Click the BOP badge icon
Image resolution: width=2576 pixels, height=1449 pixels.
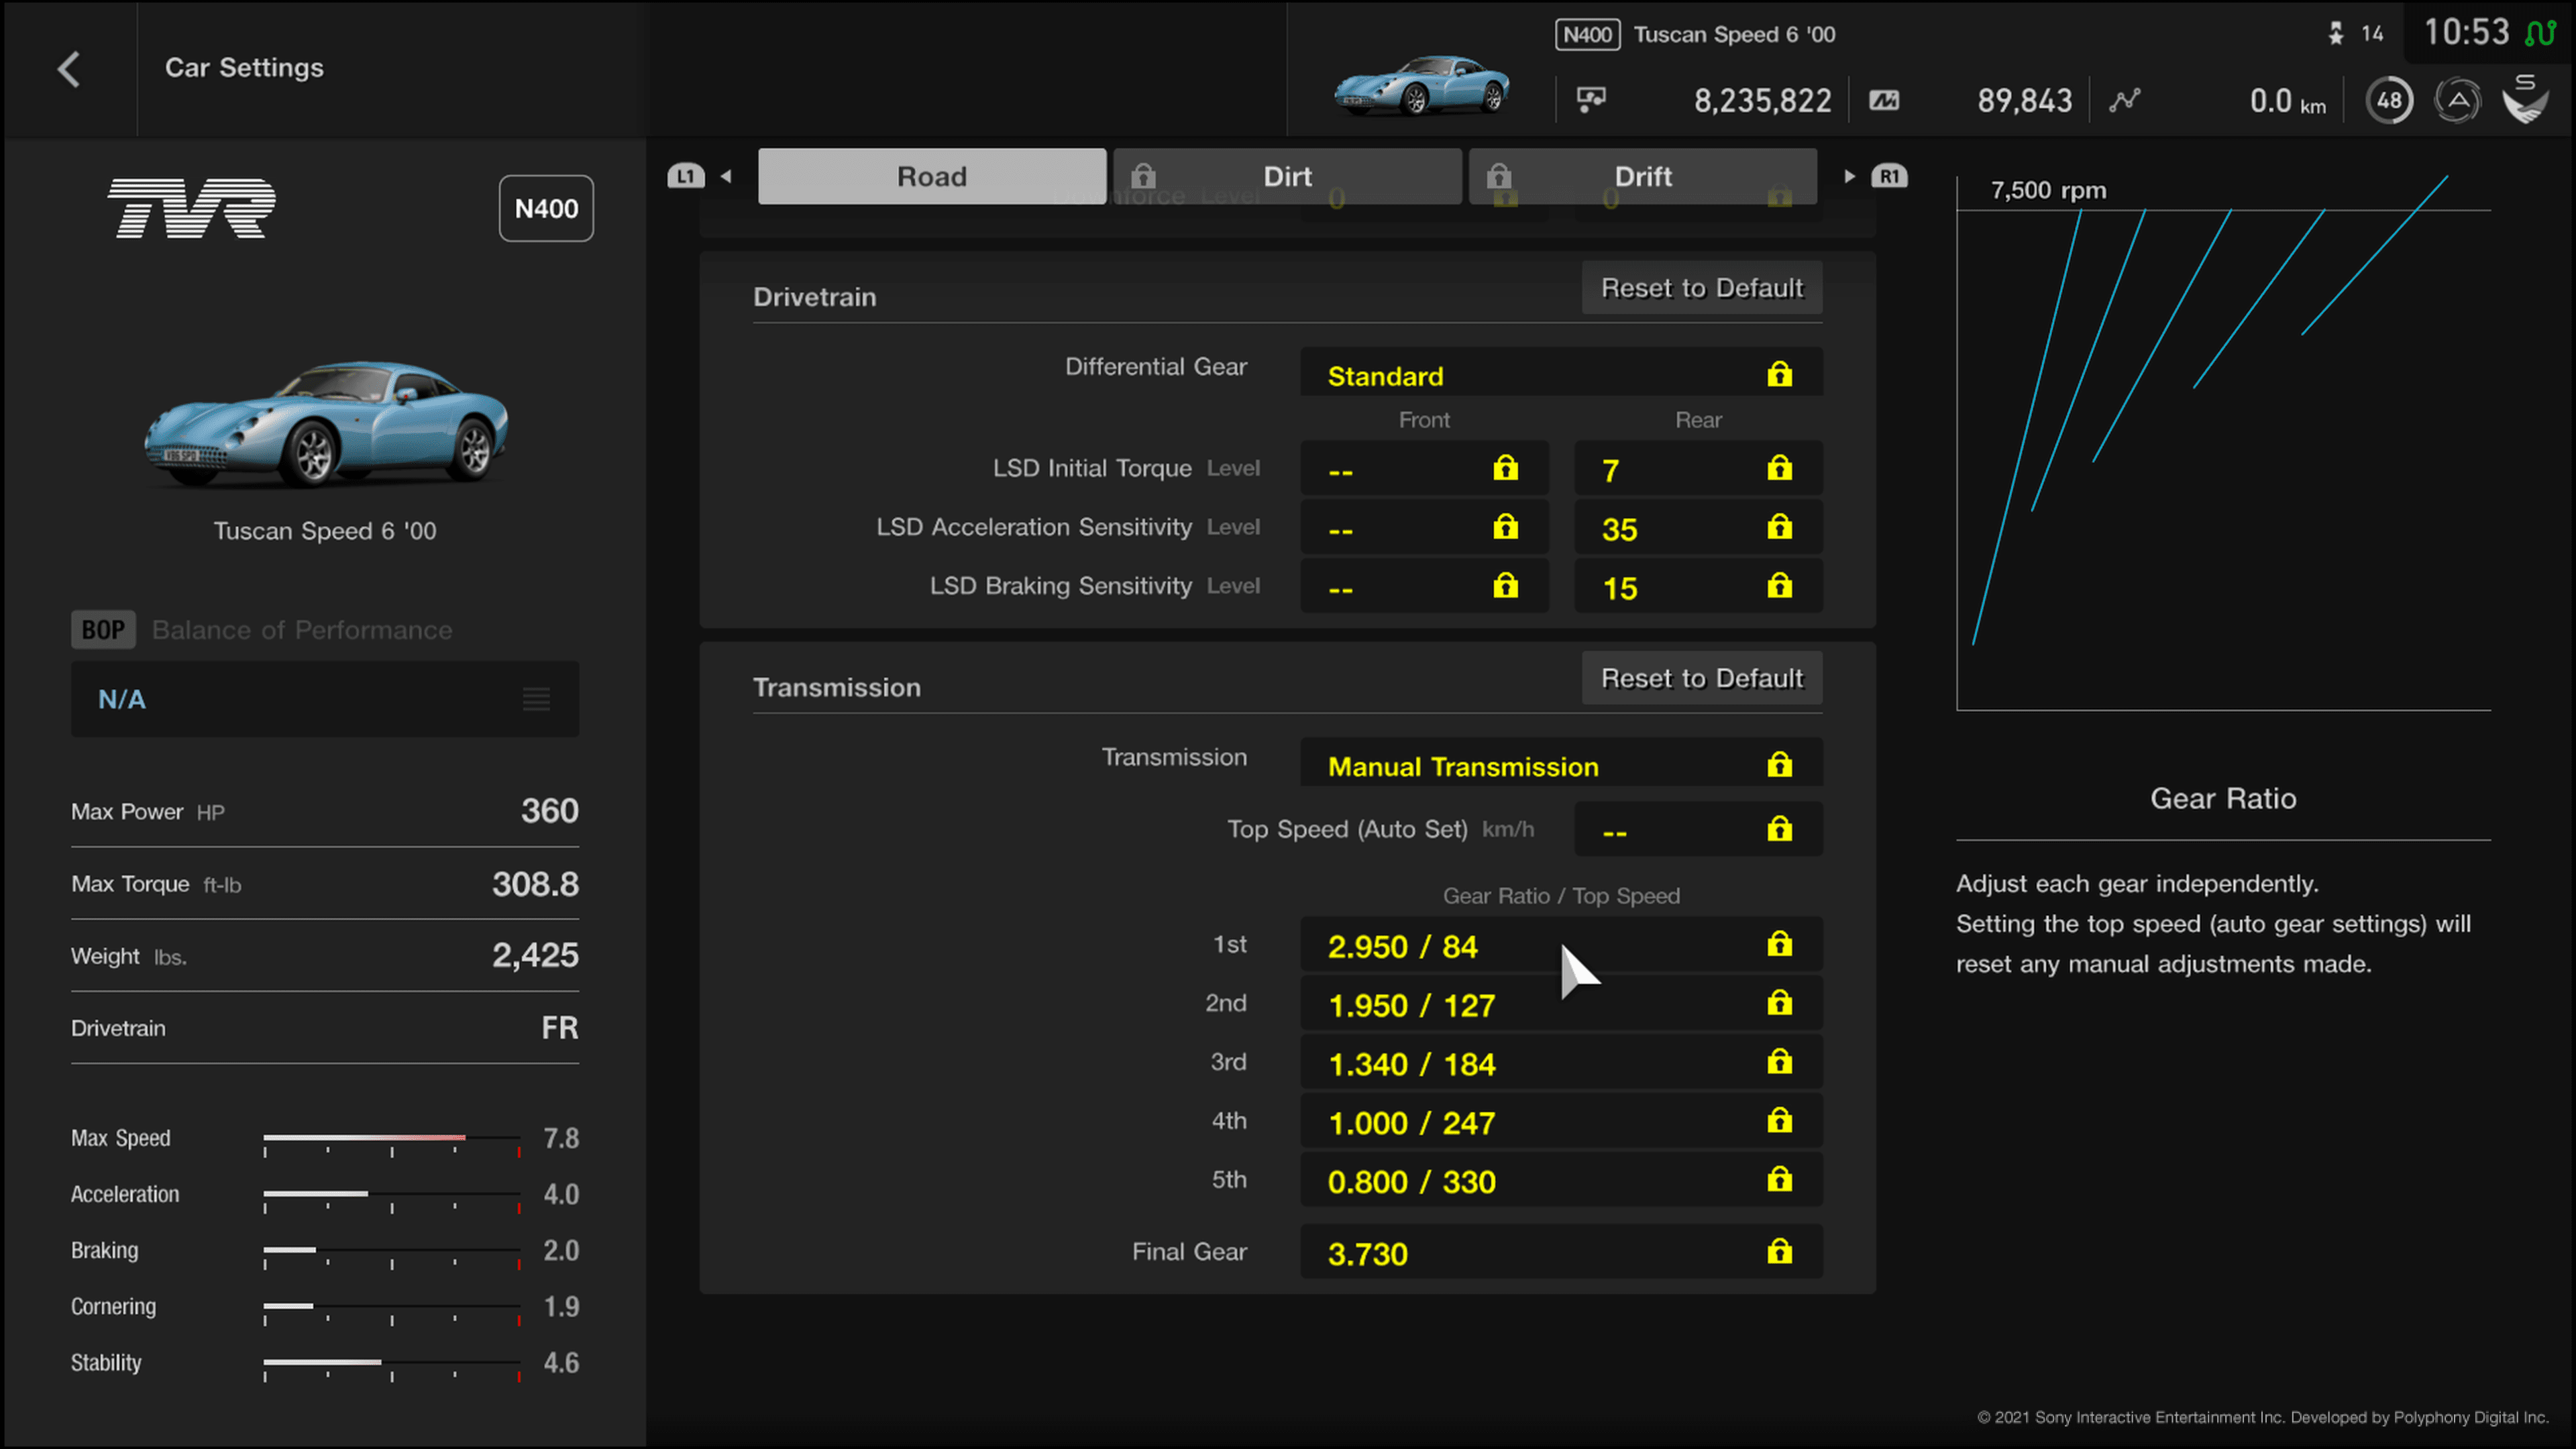(103, 630)
